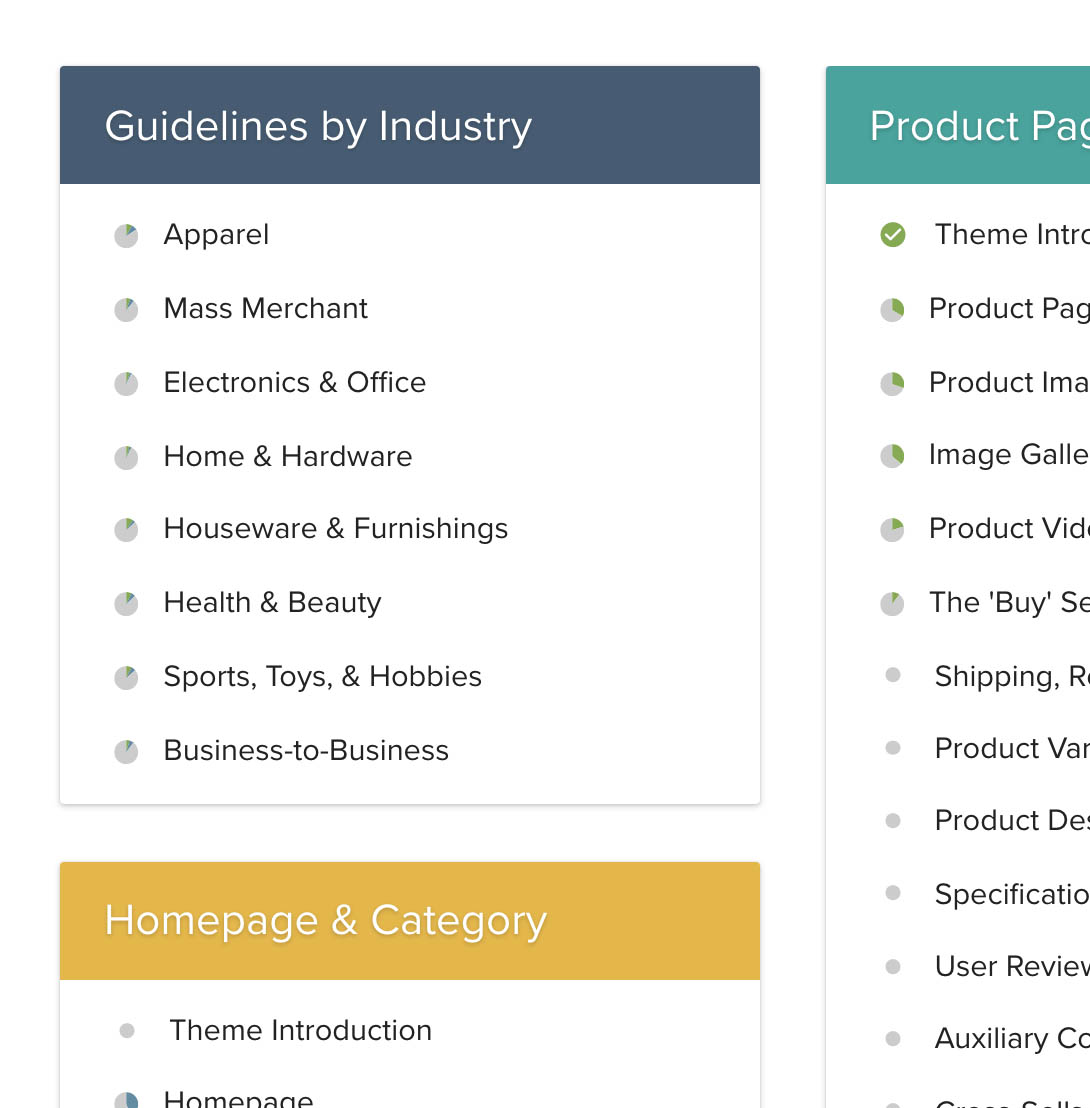The height and width of the screenshot is (1108, 1090).
Task: Open the Sports, Toys, & Hobbies link
Action: pos(322,677)
